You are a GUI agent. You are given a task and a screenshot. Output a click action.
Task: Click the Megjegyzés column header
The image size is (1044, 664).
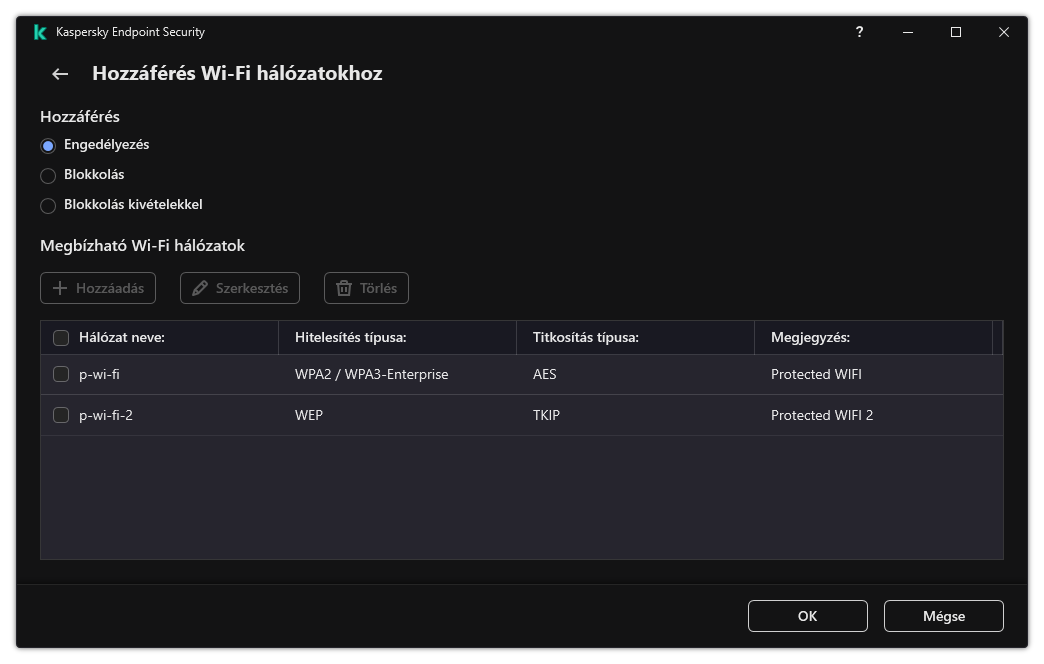coord(810,338)
